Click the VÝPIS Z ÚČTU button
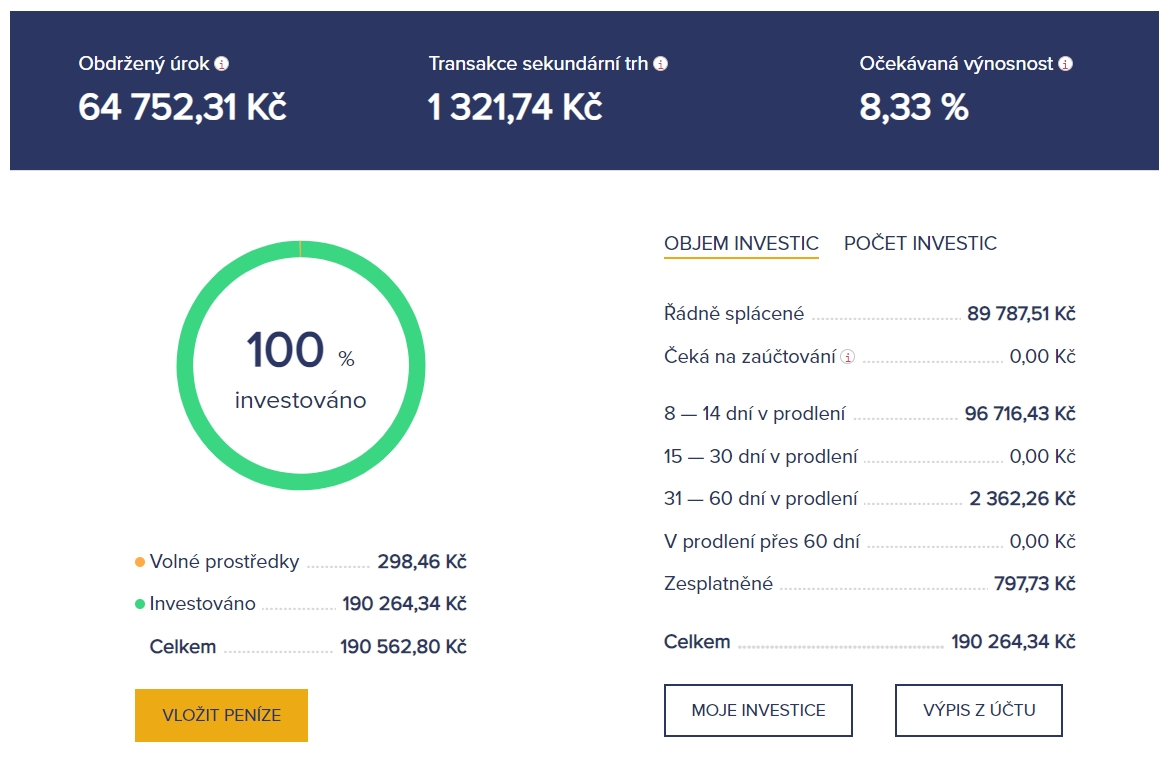The height and width of the screenshot is (776, 1163). (978, 710)
